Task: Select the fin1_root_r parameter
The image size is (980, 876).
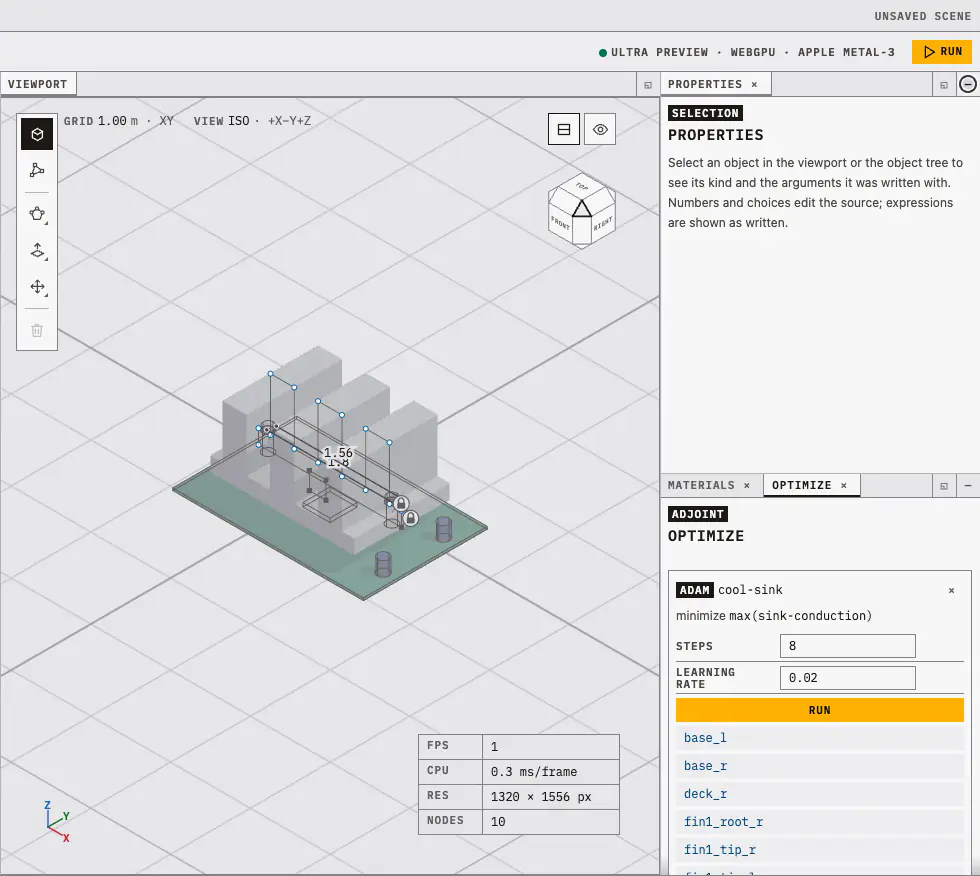Action: click(819, 822)
